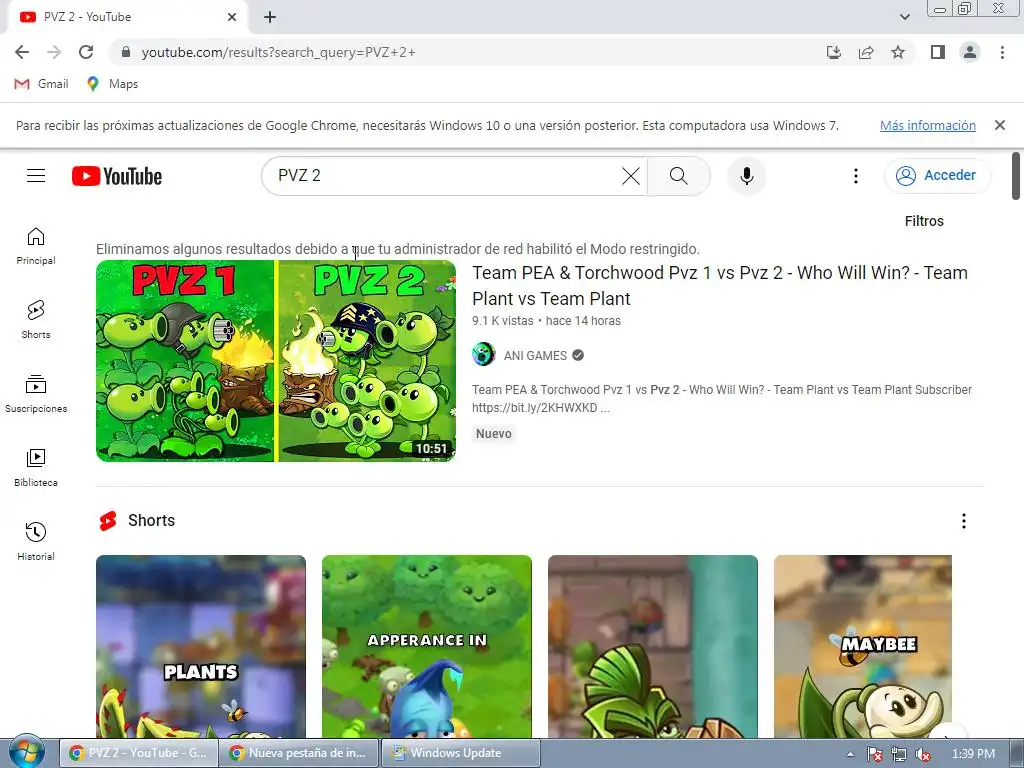Click the Más información link
1024x768 pixels.
(927, 125)
